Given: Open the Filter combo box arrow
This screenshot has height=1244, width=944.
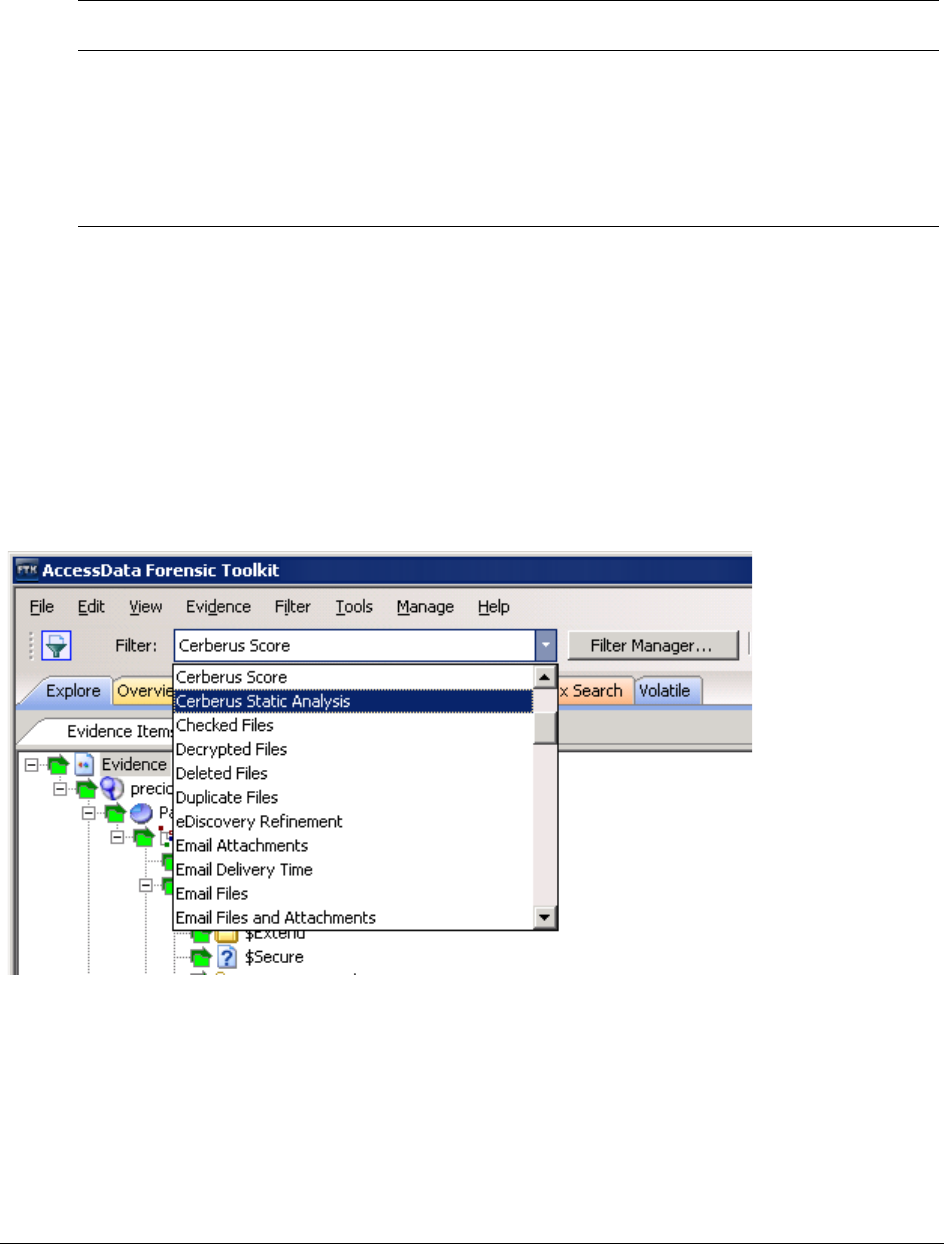Looking at the screenshot, I should click(x=545, y=645).
